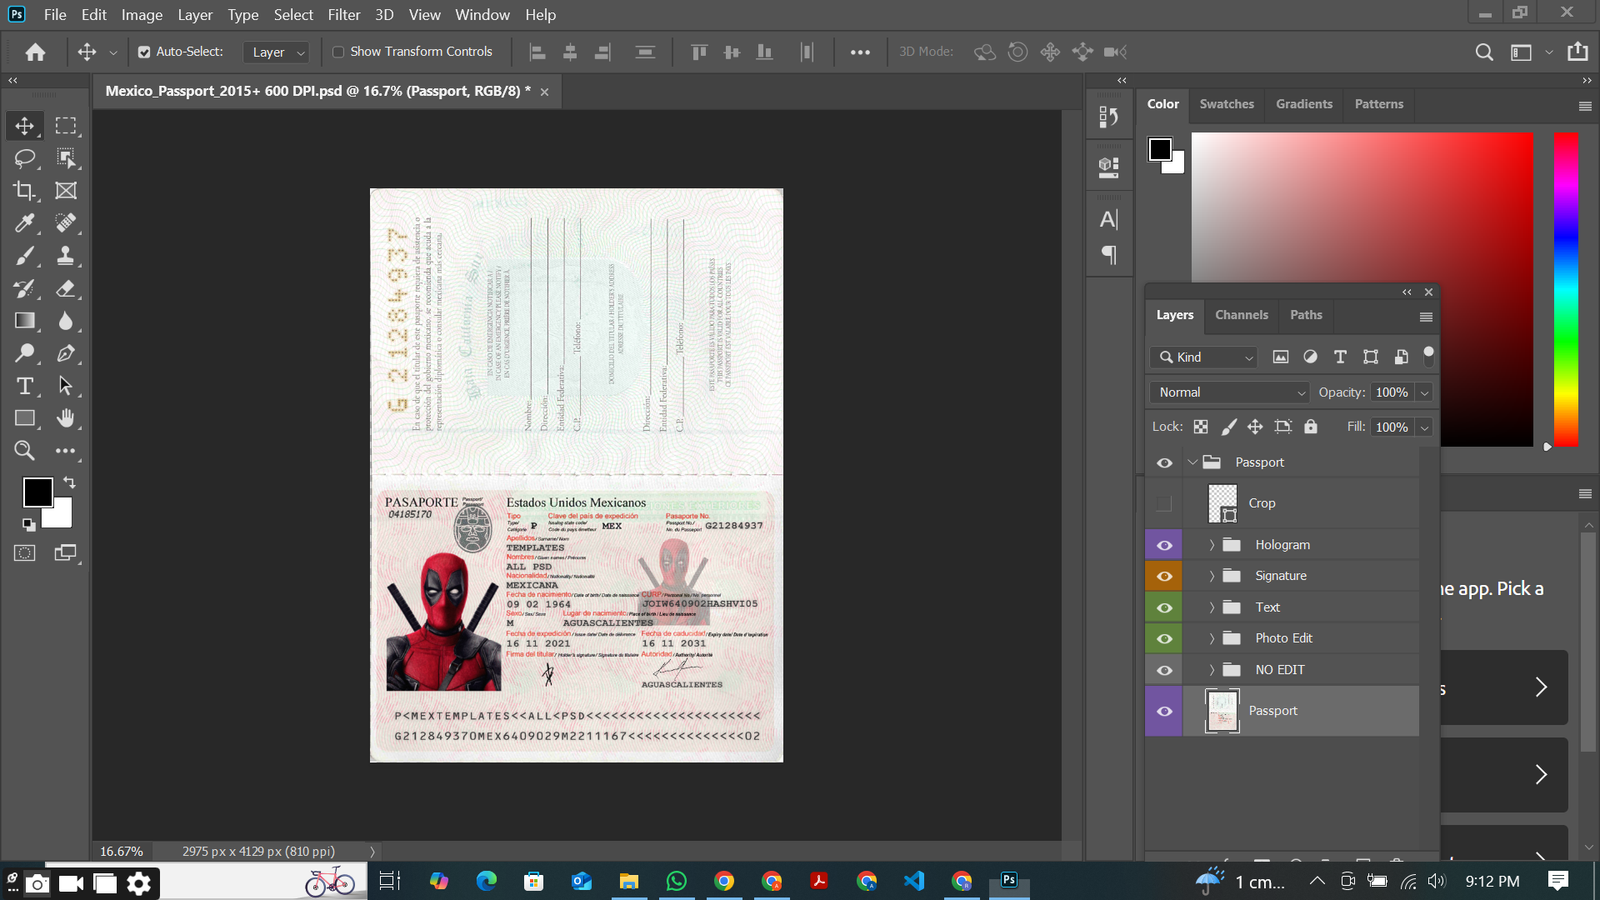Hide the Hologram group
Image resolution: width=1600 pixels, height=900 pixels.
pyautogui.click(x=1164, y=545)
